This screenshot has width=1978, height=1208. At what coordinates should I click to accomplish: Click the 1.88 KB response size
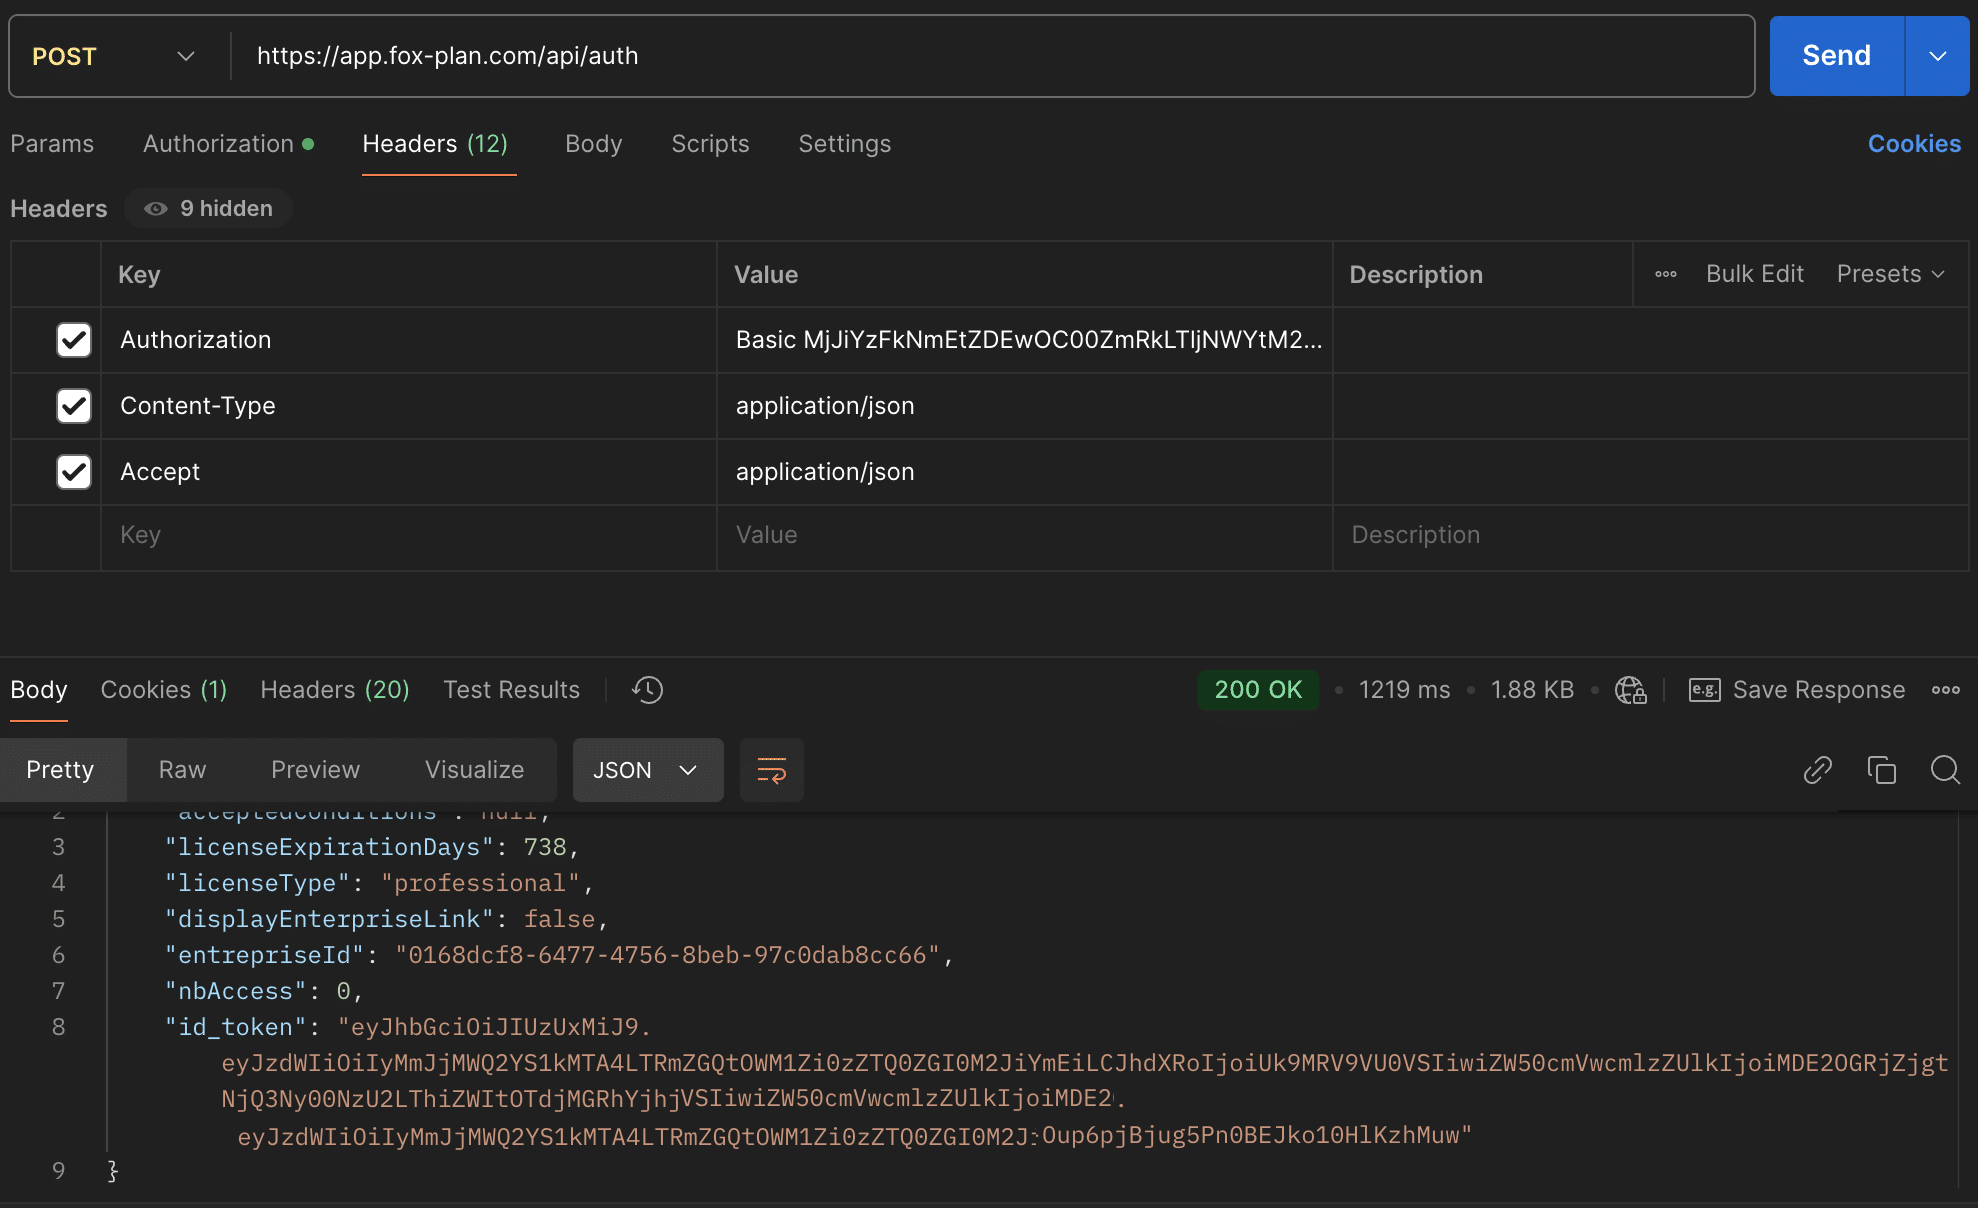click(x=1532, y=690)
